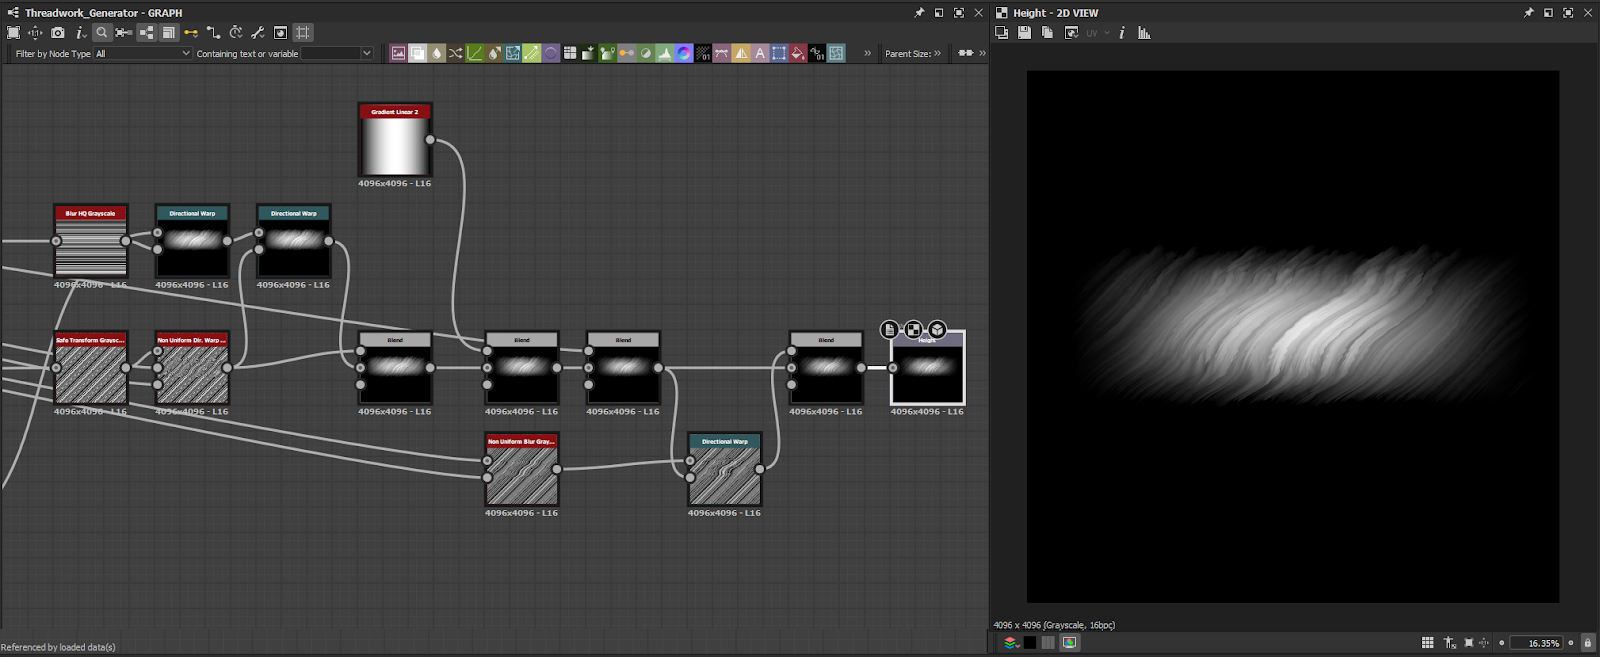Select the Threadwork_Generator - GRAPH panel title

[103, 13]
